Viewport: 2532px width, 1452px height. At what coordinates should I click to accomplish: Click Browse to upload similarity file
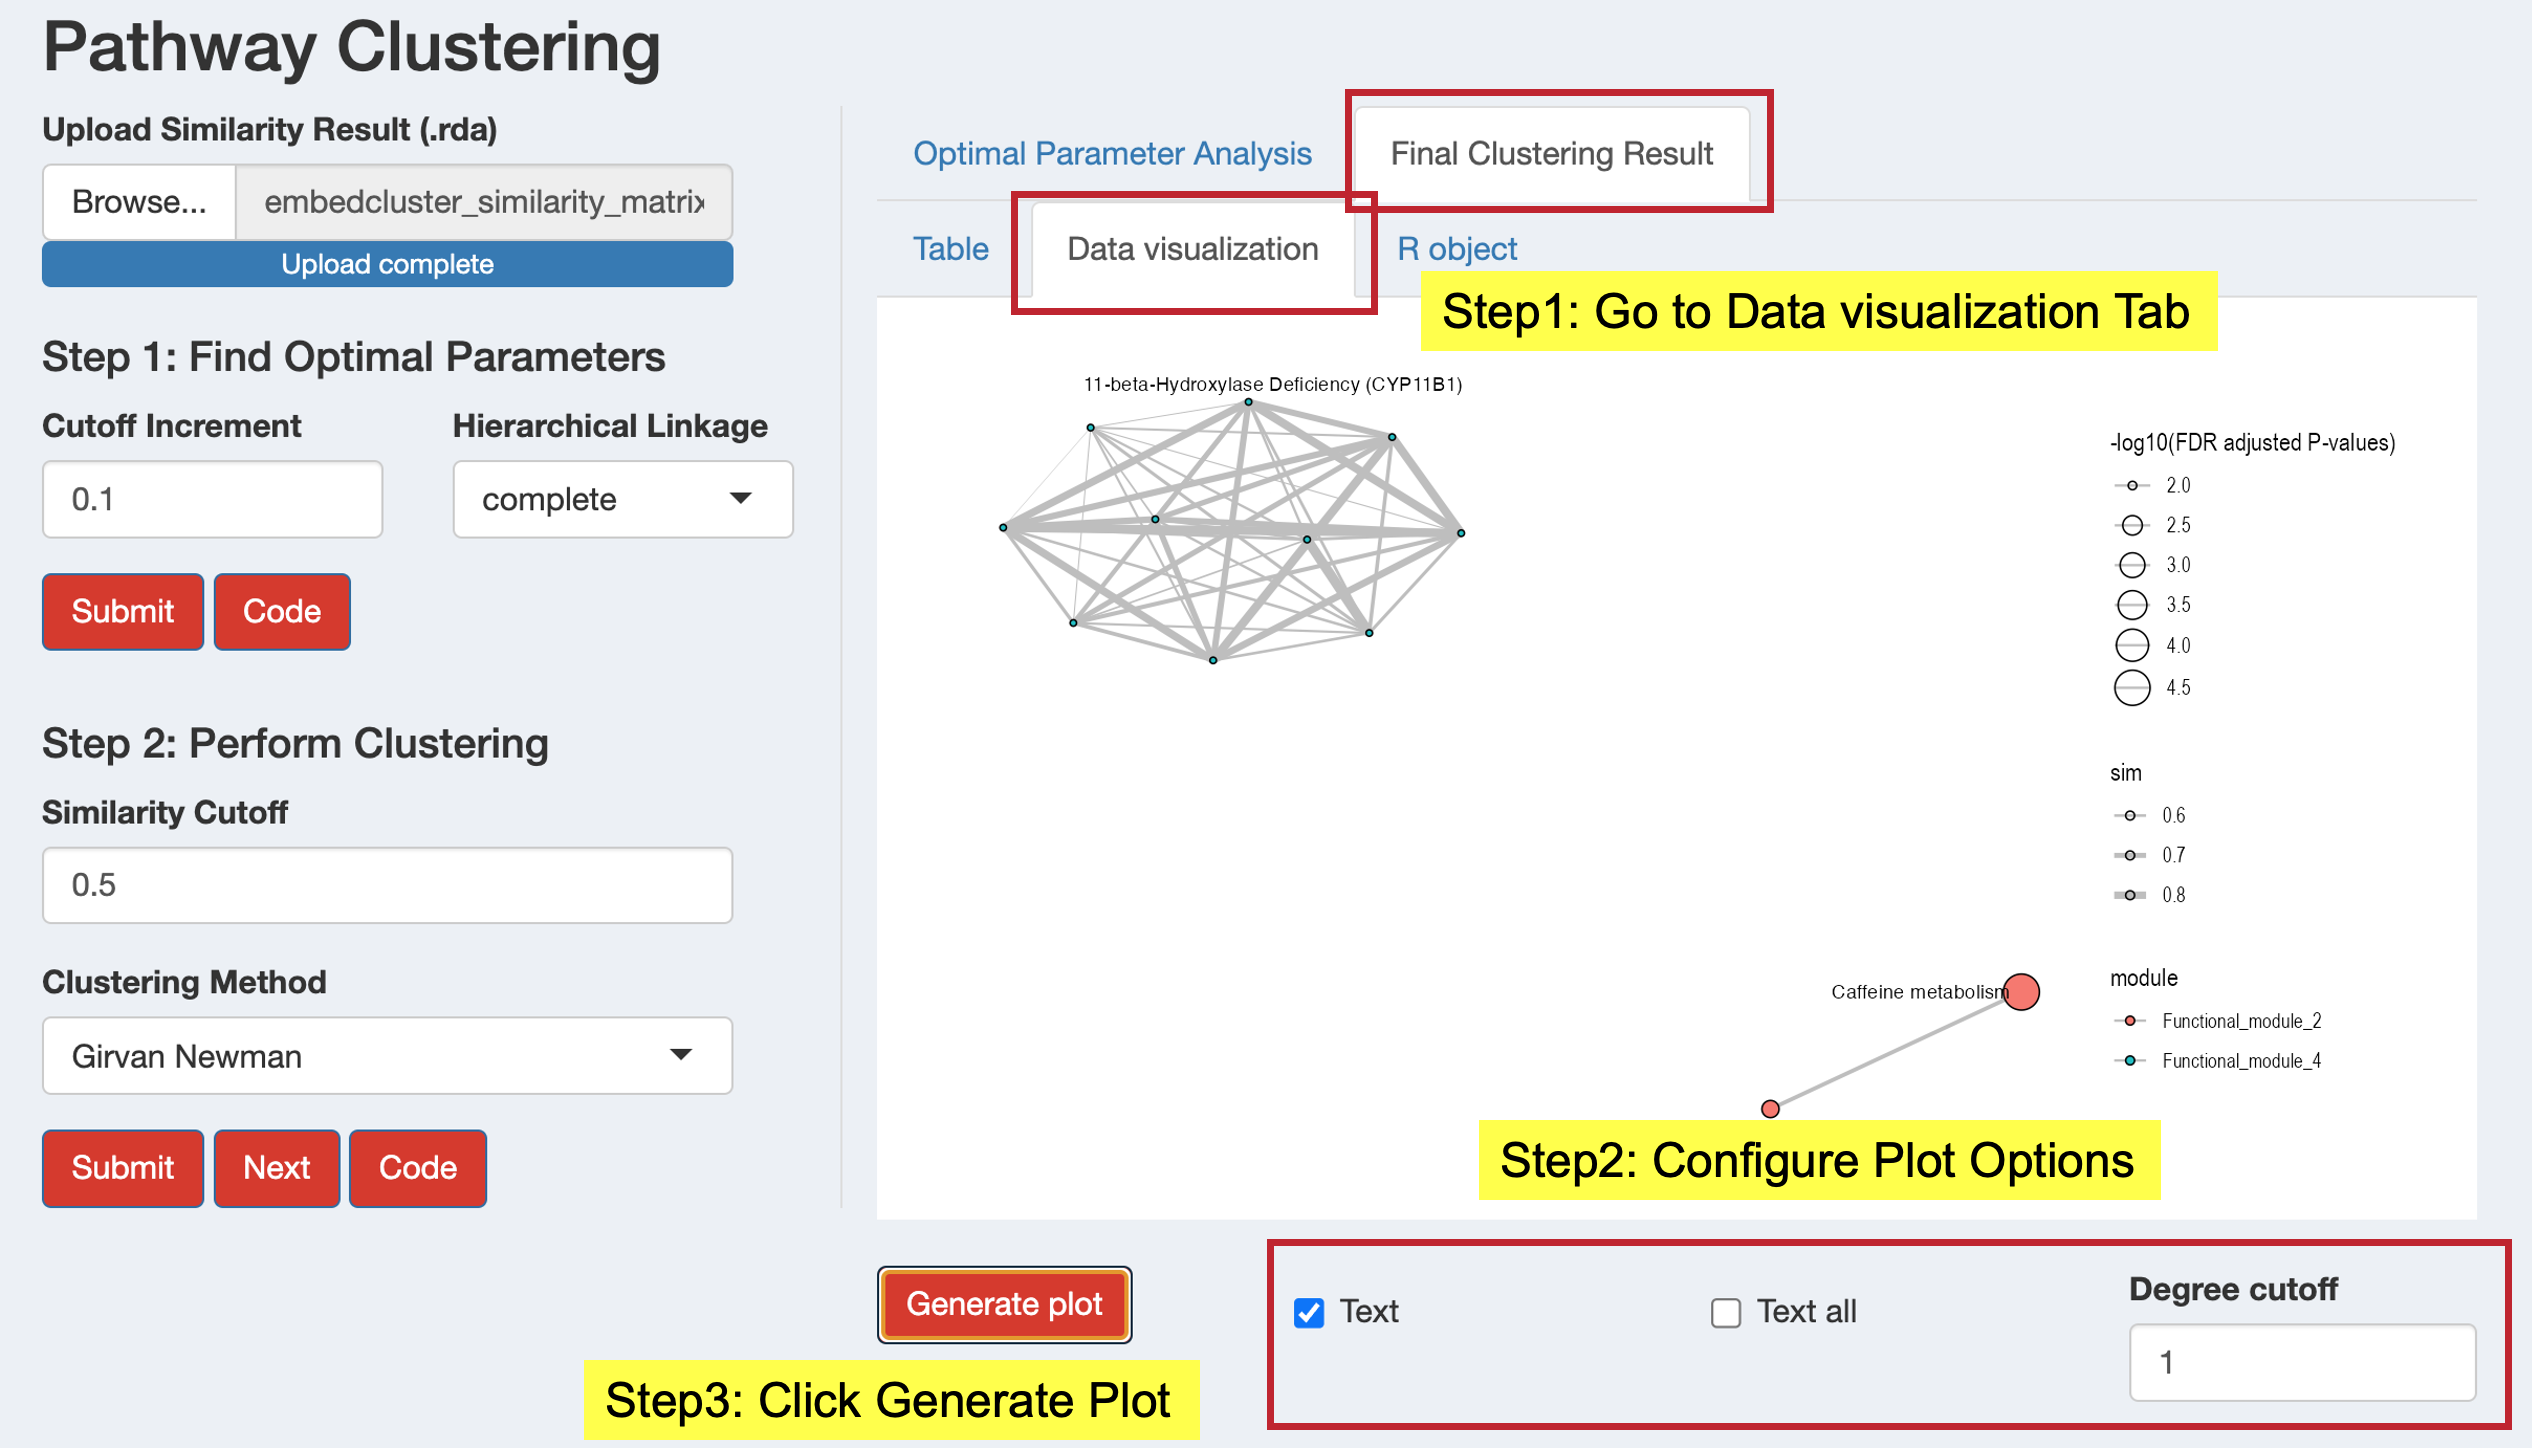139,203
